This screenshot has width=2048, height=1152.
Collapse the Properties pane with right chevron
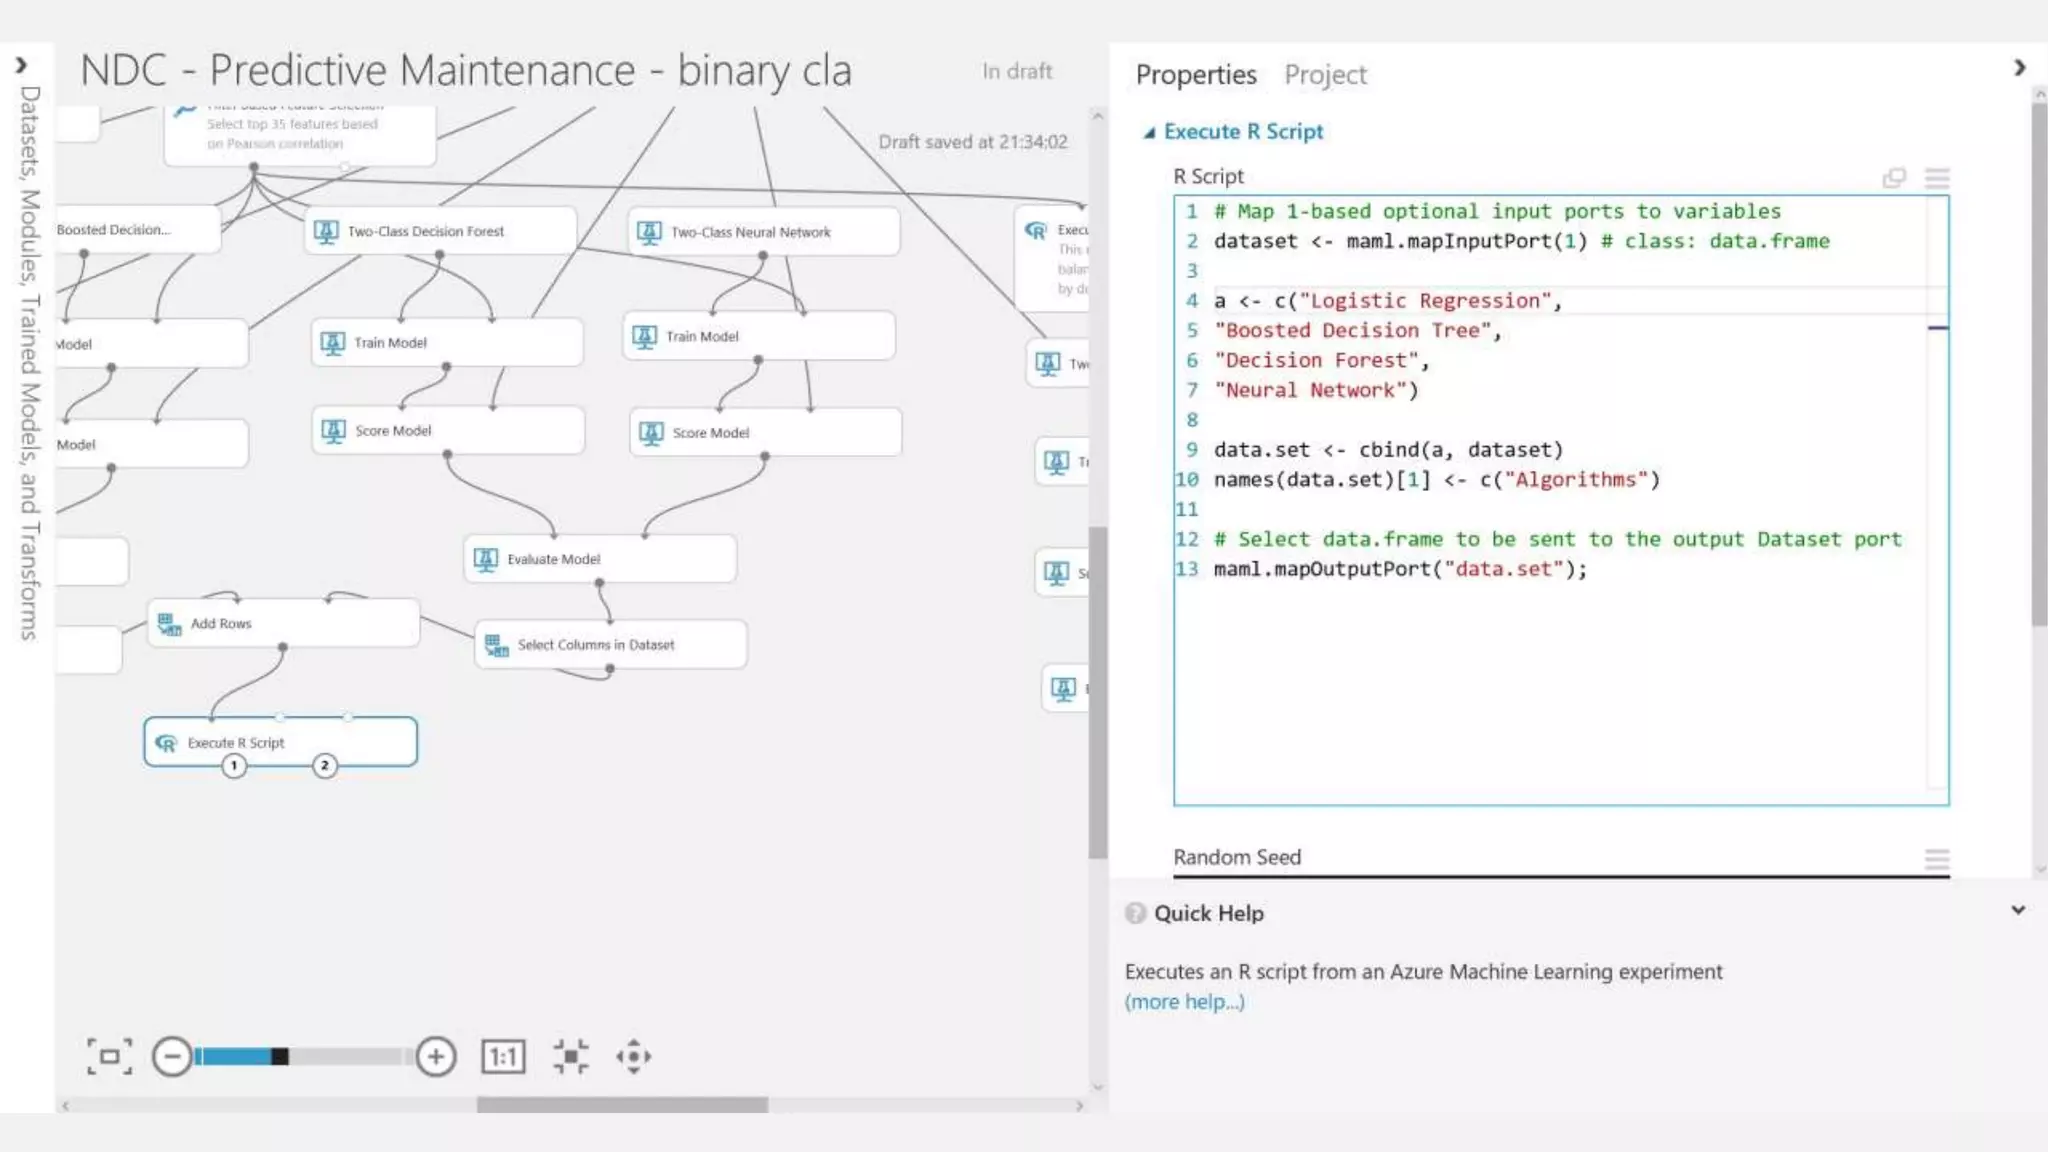pyautogui.click(x=2019, y=67)
